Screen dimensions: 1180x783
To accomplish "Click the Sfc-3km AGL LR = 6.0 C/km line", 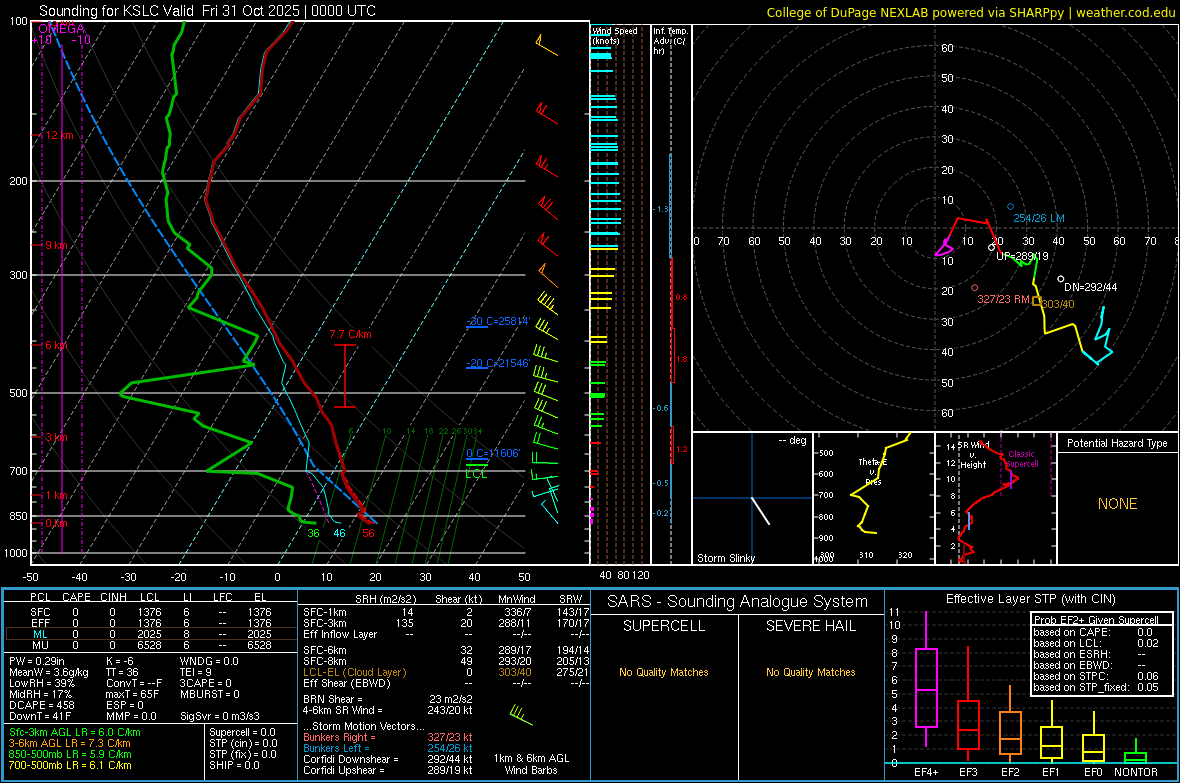I will click(75, 733).
